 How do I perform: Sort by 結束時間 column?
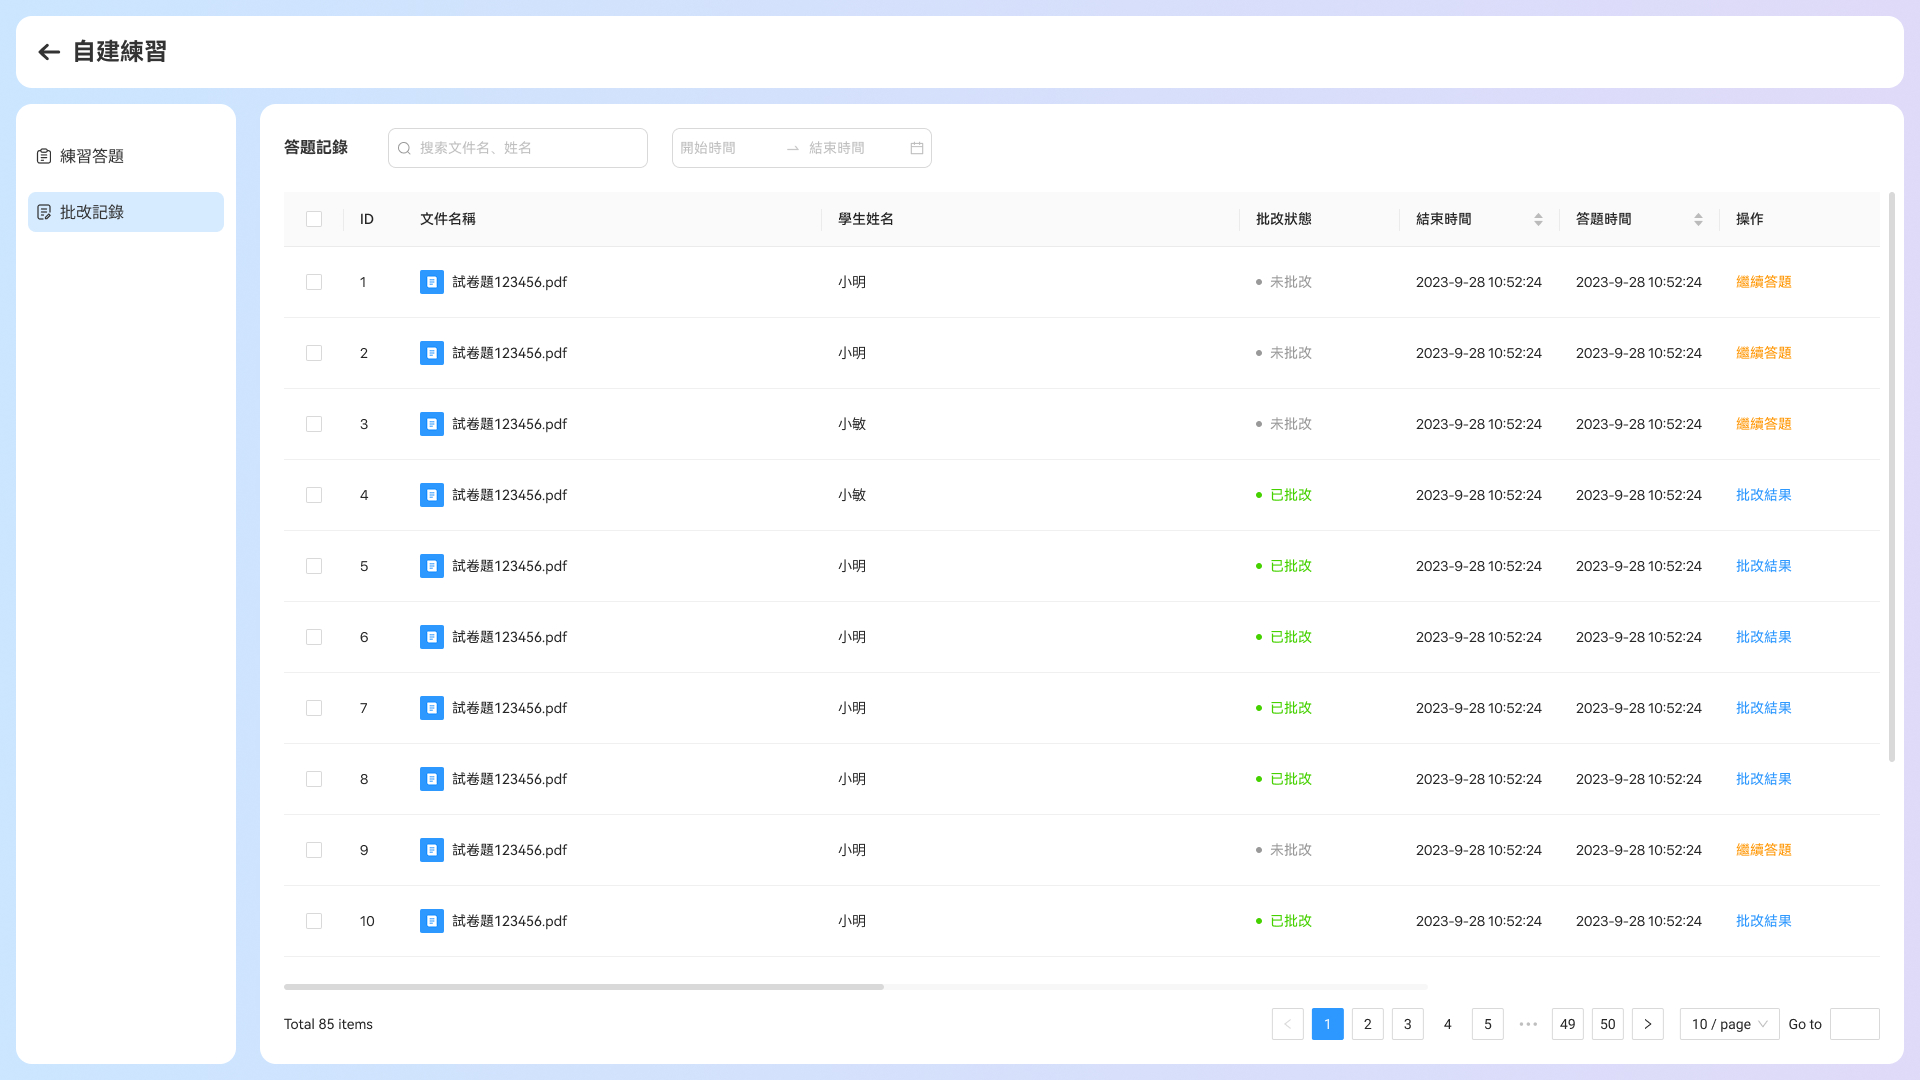coord(1538,219)
